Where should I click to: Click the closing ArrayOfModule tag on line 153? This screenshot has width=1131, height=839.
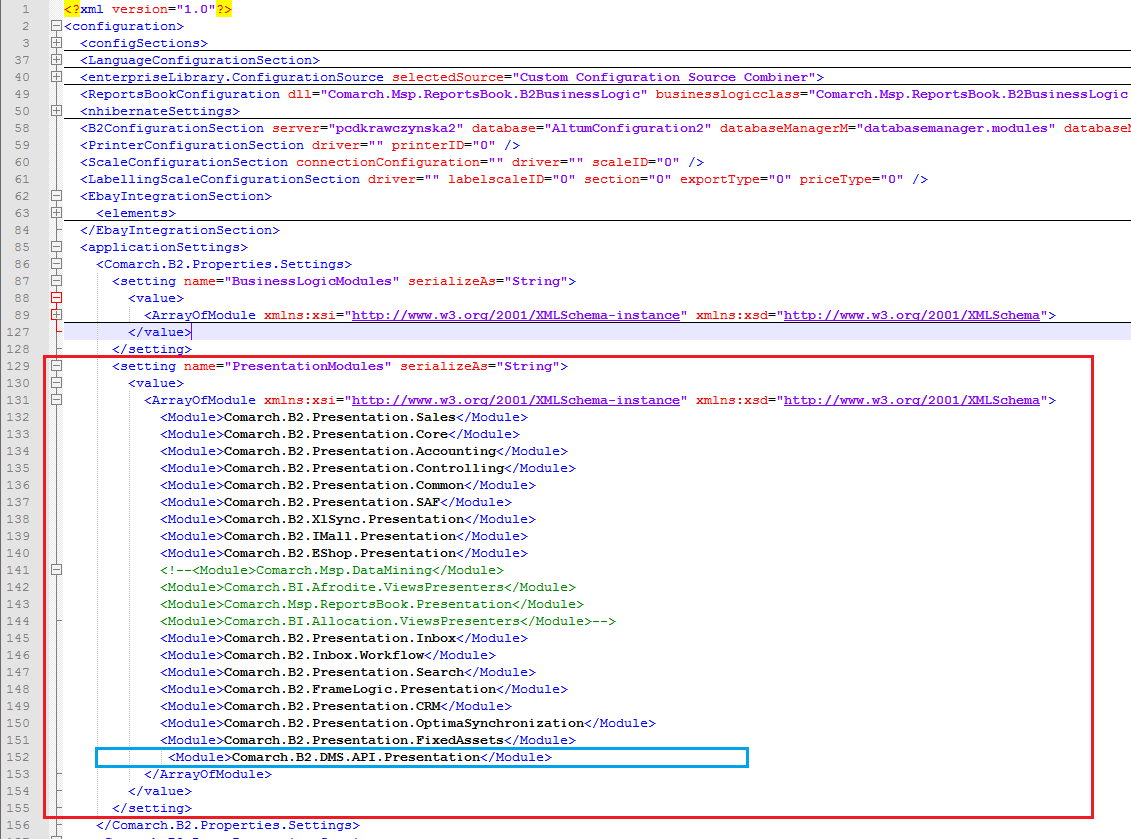pyautogui.click(x=208, y=774)
